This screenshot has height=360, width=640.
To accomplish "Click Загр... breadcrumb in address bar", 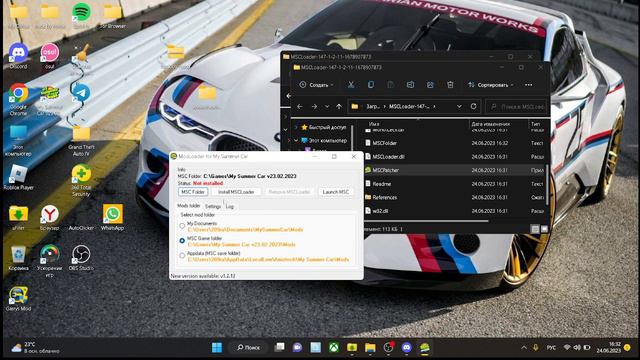I will [x=373, y=106].
